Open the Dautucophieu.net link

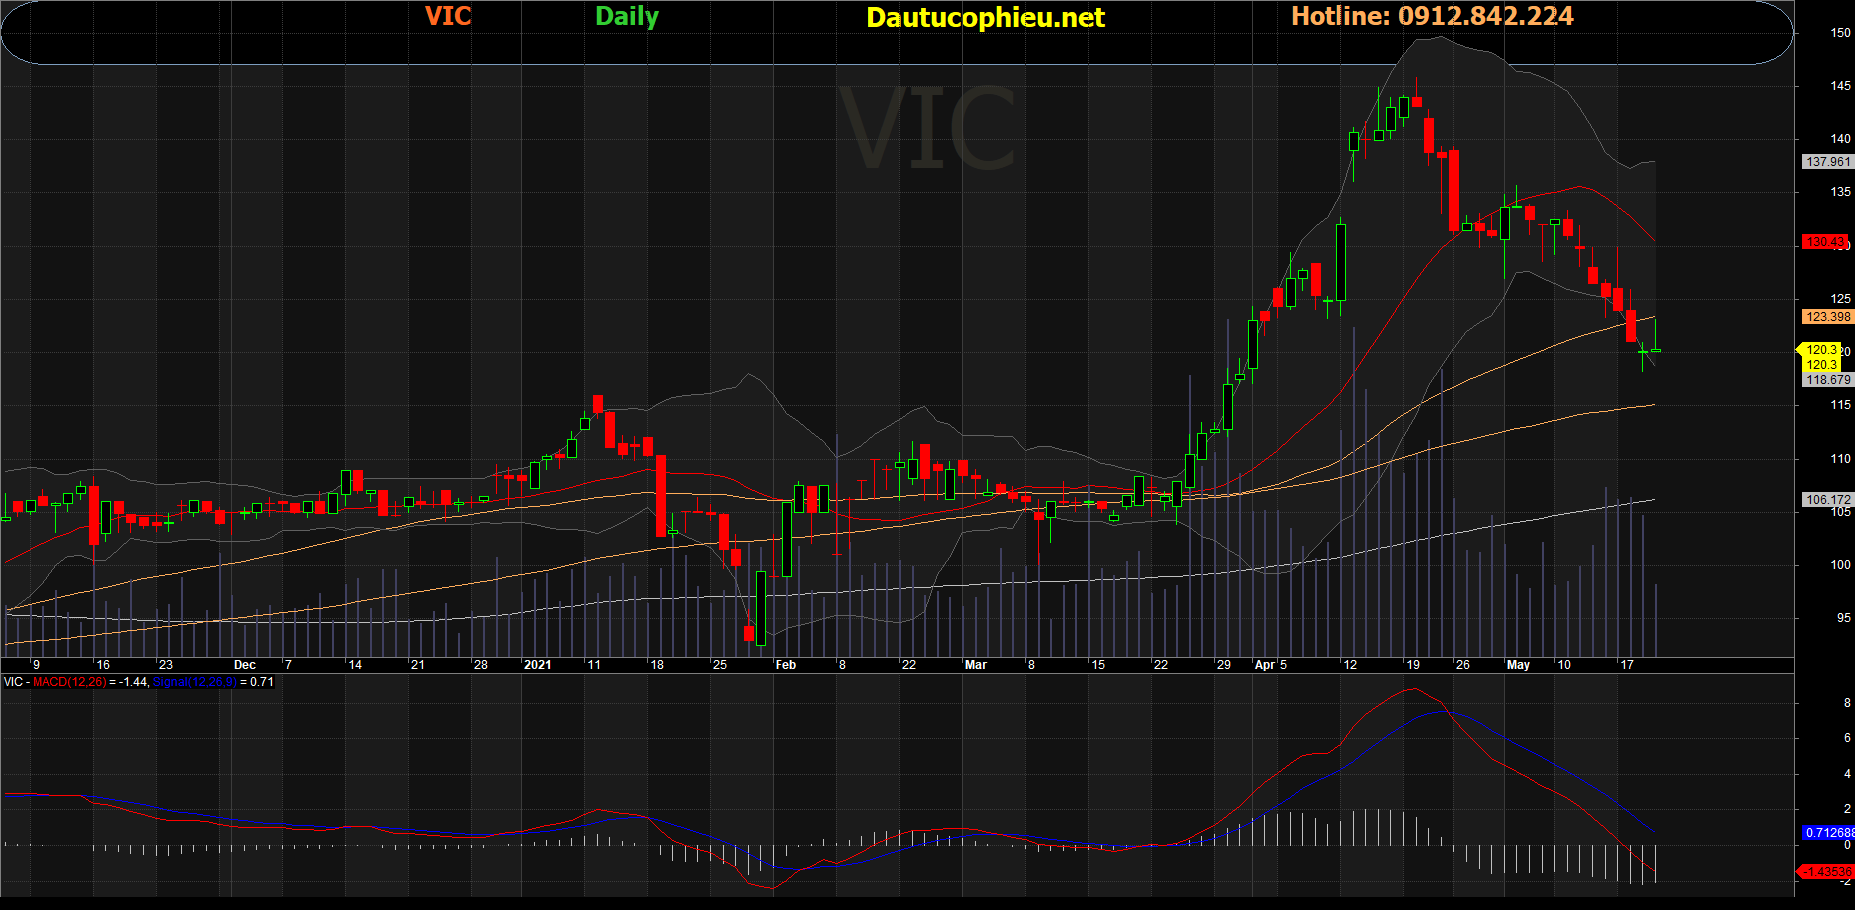pyautogui.click(x=985, y=18)
